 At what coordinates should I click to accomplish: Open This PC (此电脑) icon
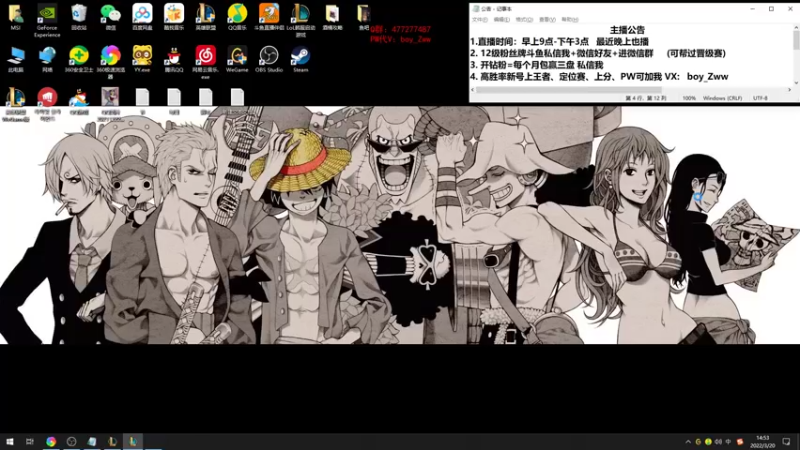[x=15, y=59]
